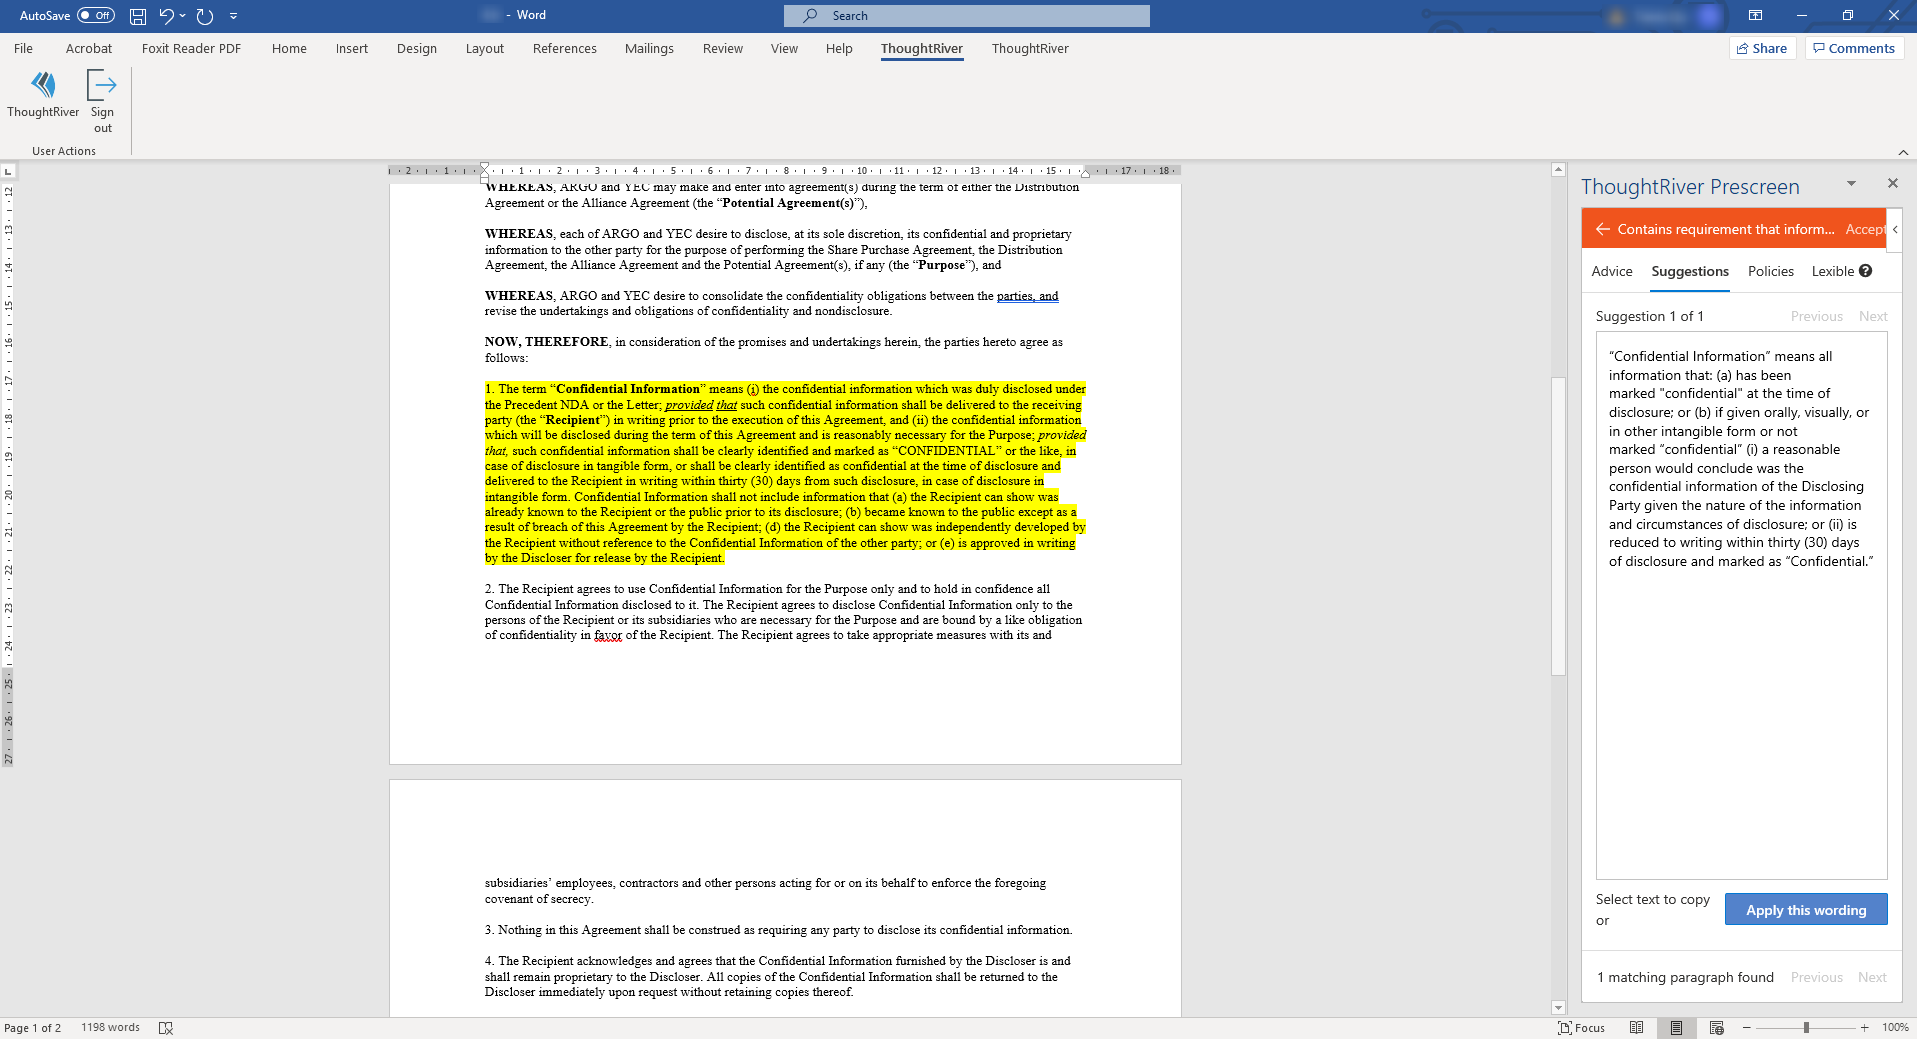The height and width of the screenshot is (1039, 1917).
Task: Expand the side chevron on pane header
Action: 1895,229
